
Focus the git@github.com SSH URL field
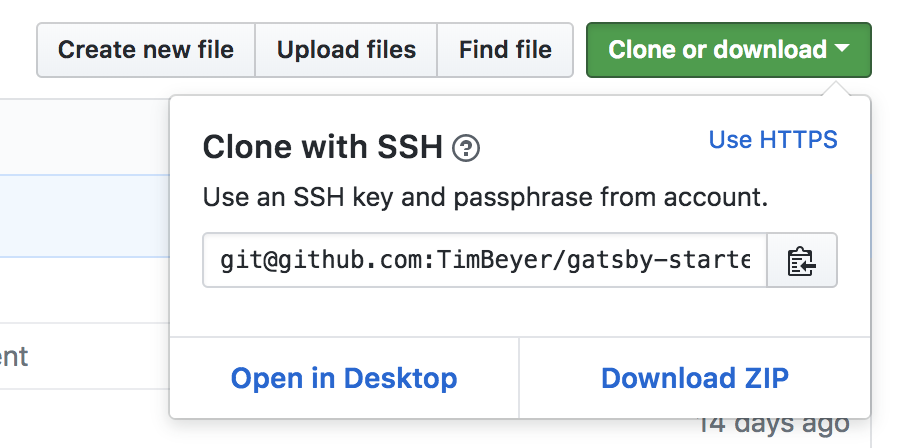[484, 260]
